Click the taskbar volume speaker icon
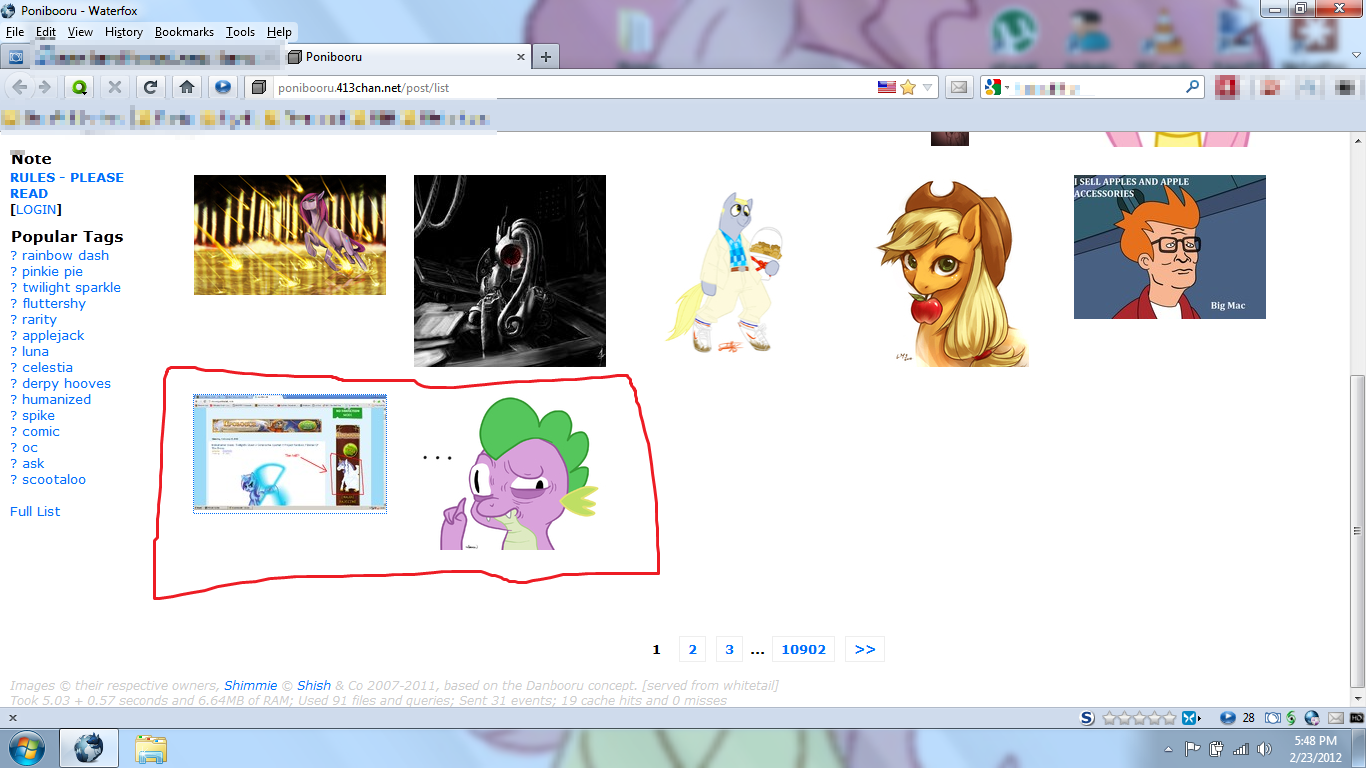 tap(1265, 749)
